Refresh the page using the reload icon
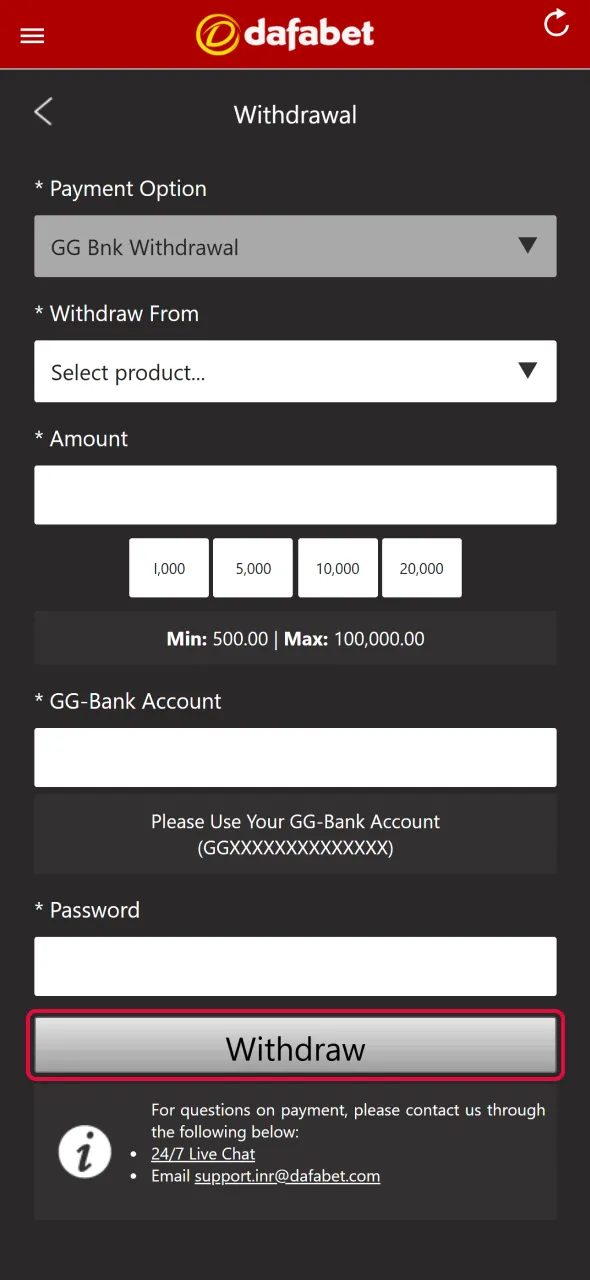 click(x=556, y=26)
